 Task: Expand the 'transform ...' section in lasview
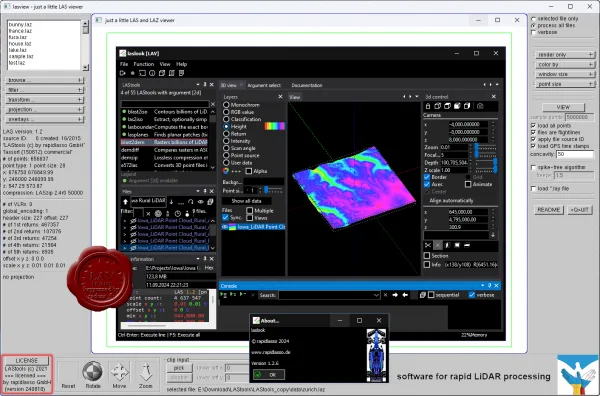coord(44,100)
